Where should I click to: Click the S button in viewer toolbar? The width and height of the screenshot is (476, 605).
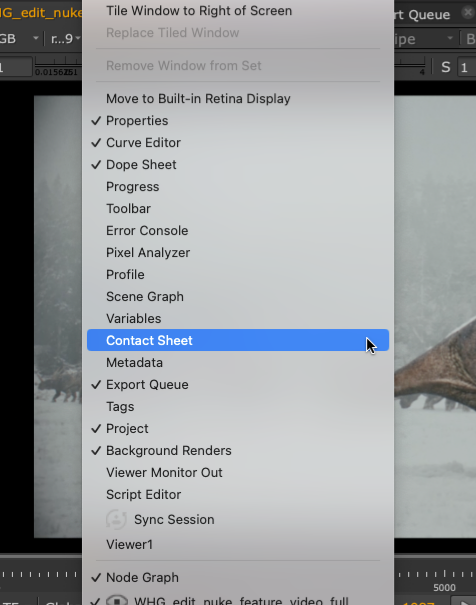[446, 67]
